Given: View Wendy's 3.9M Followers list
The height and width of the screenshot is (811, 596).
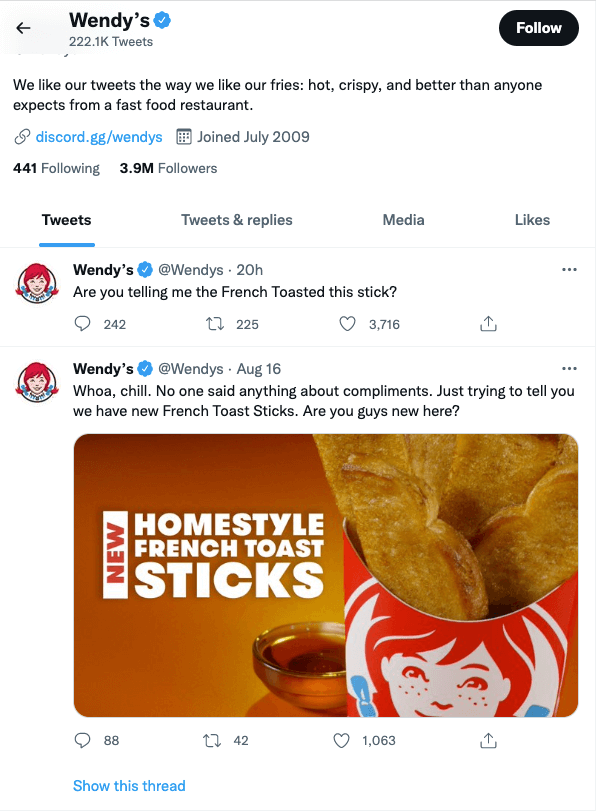Looking at the screenshot, I should (168, 168).
